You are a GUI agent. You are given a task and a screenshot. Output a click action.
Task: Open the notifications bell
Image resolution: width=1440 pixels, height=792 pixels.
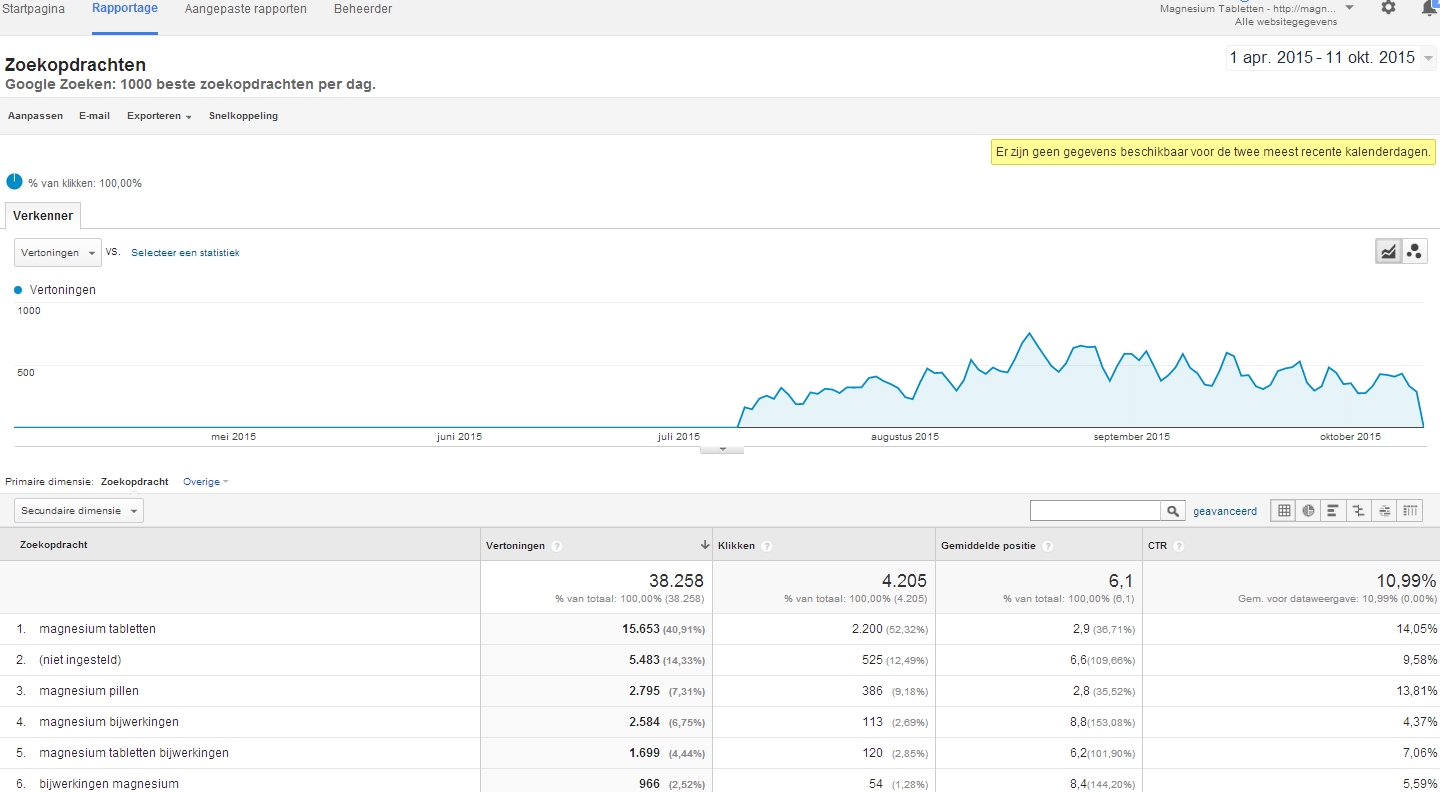tap(1430, 7)
